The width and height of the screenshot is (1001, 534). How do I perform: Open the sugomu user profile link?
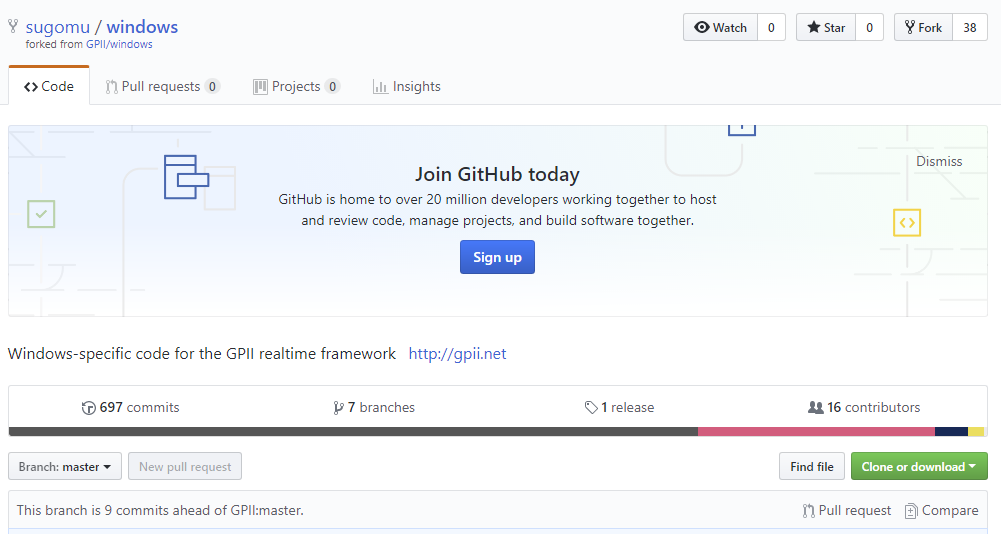click(x=57, y=27)
